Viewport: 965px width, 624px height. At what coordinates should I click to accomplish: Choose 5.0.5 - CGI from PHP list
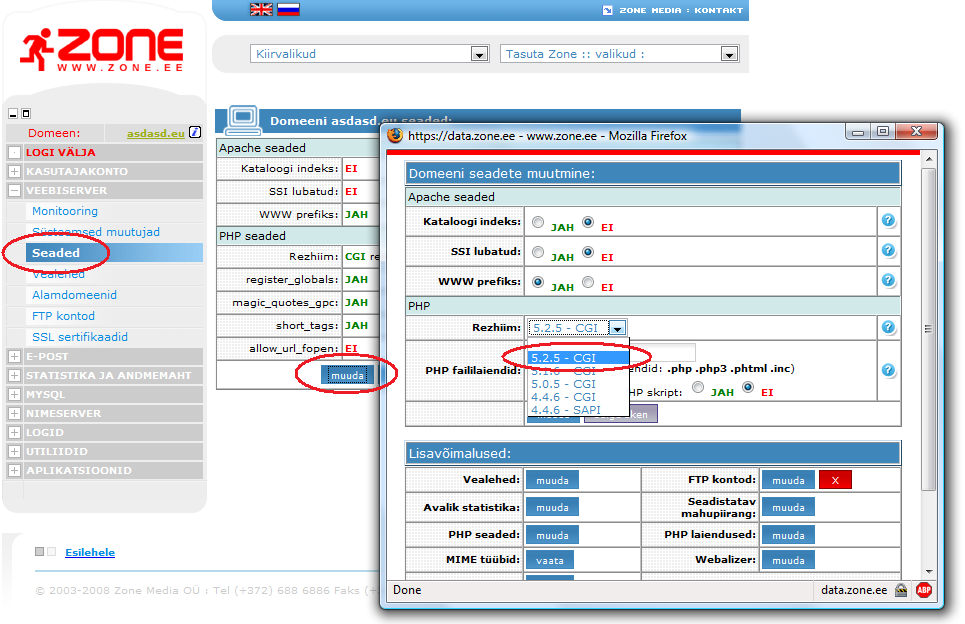click(x=578, y=384)
